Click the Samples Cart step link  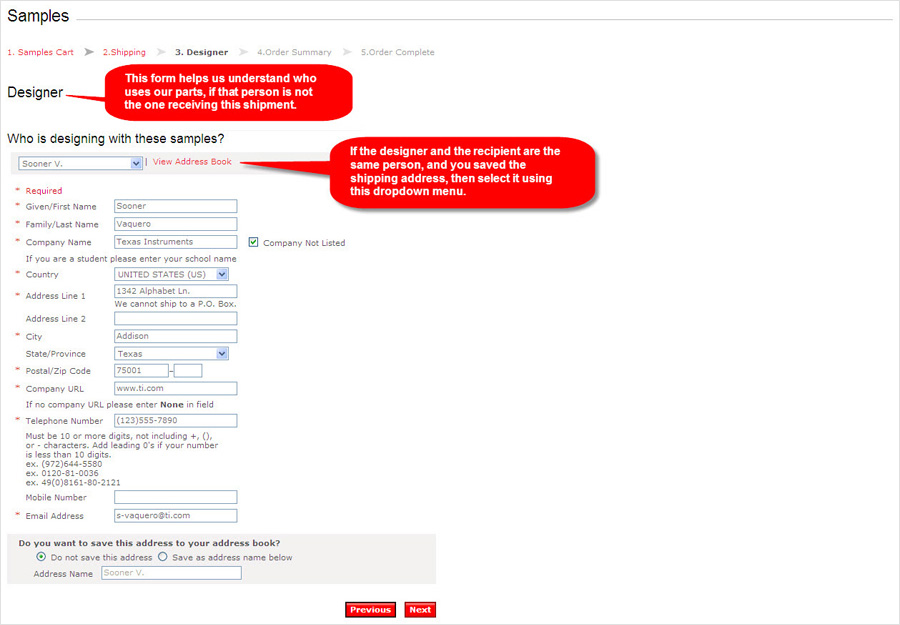coord(40,52)
